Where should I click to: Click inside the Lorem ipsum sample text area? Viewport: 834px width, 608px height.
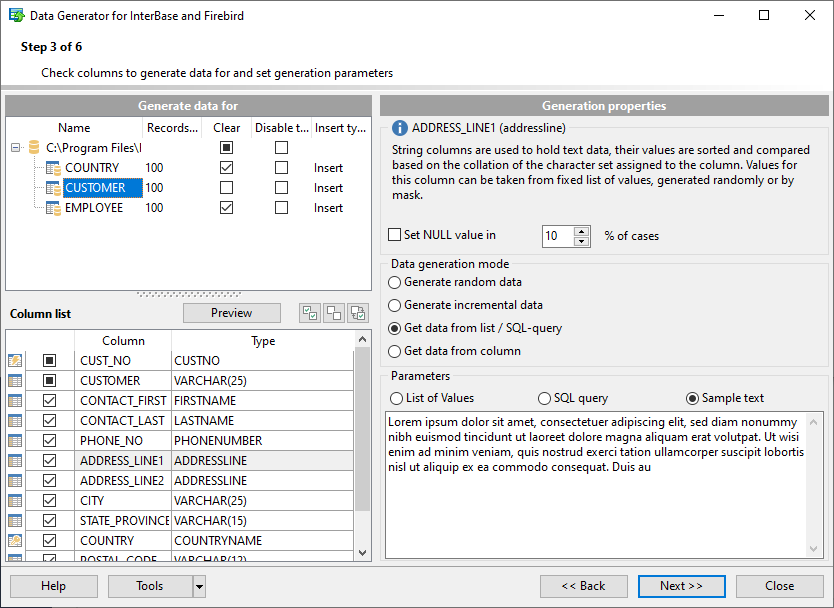coord(596,485)
